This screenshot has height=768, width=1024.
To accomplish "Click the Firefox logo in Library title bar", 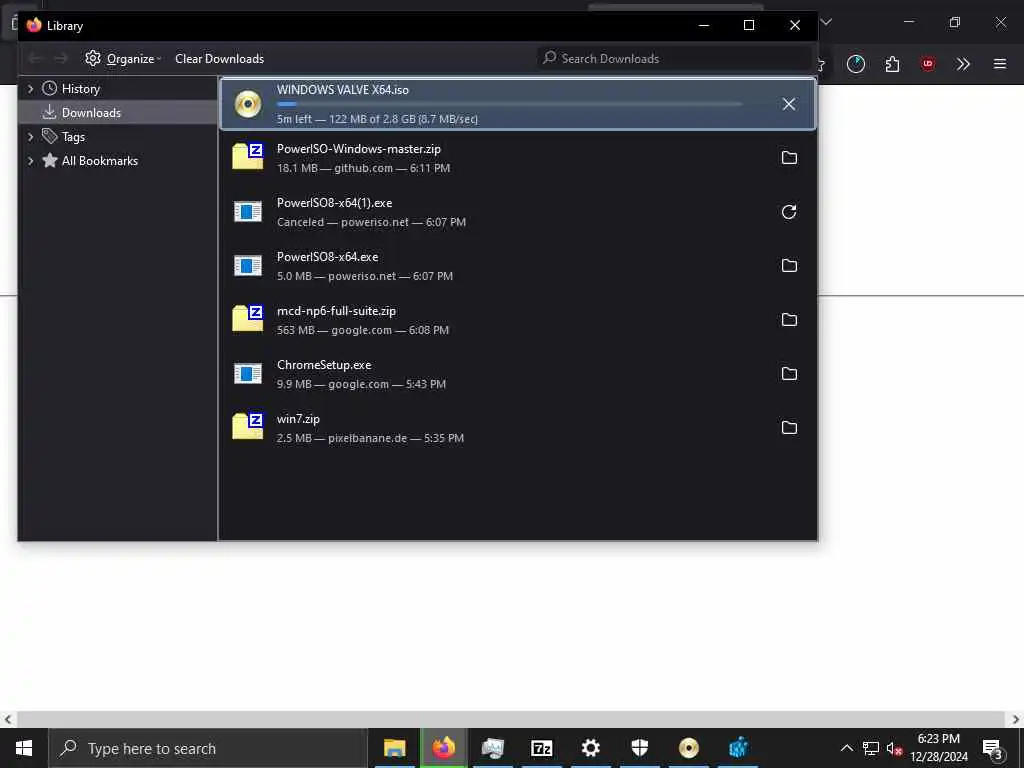I will point(34,25).
